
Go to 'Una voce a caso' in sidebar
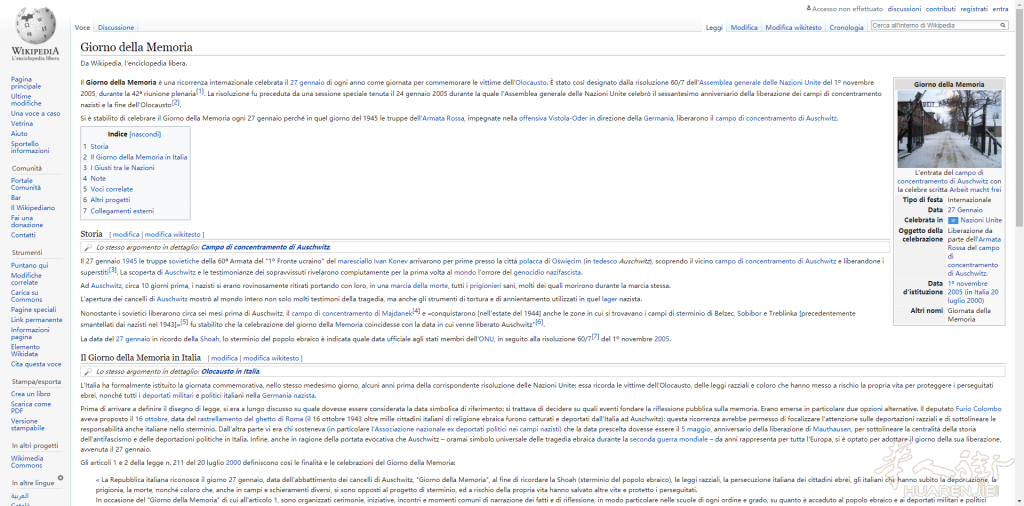tap(35, 113)
